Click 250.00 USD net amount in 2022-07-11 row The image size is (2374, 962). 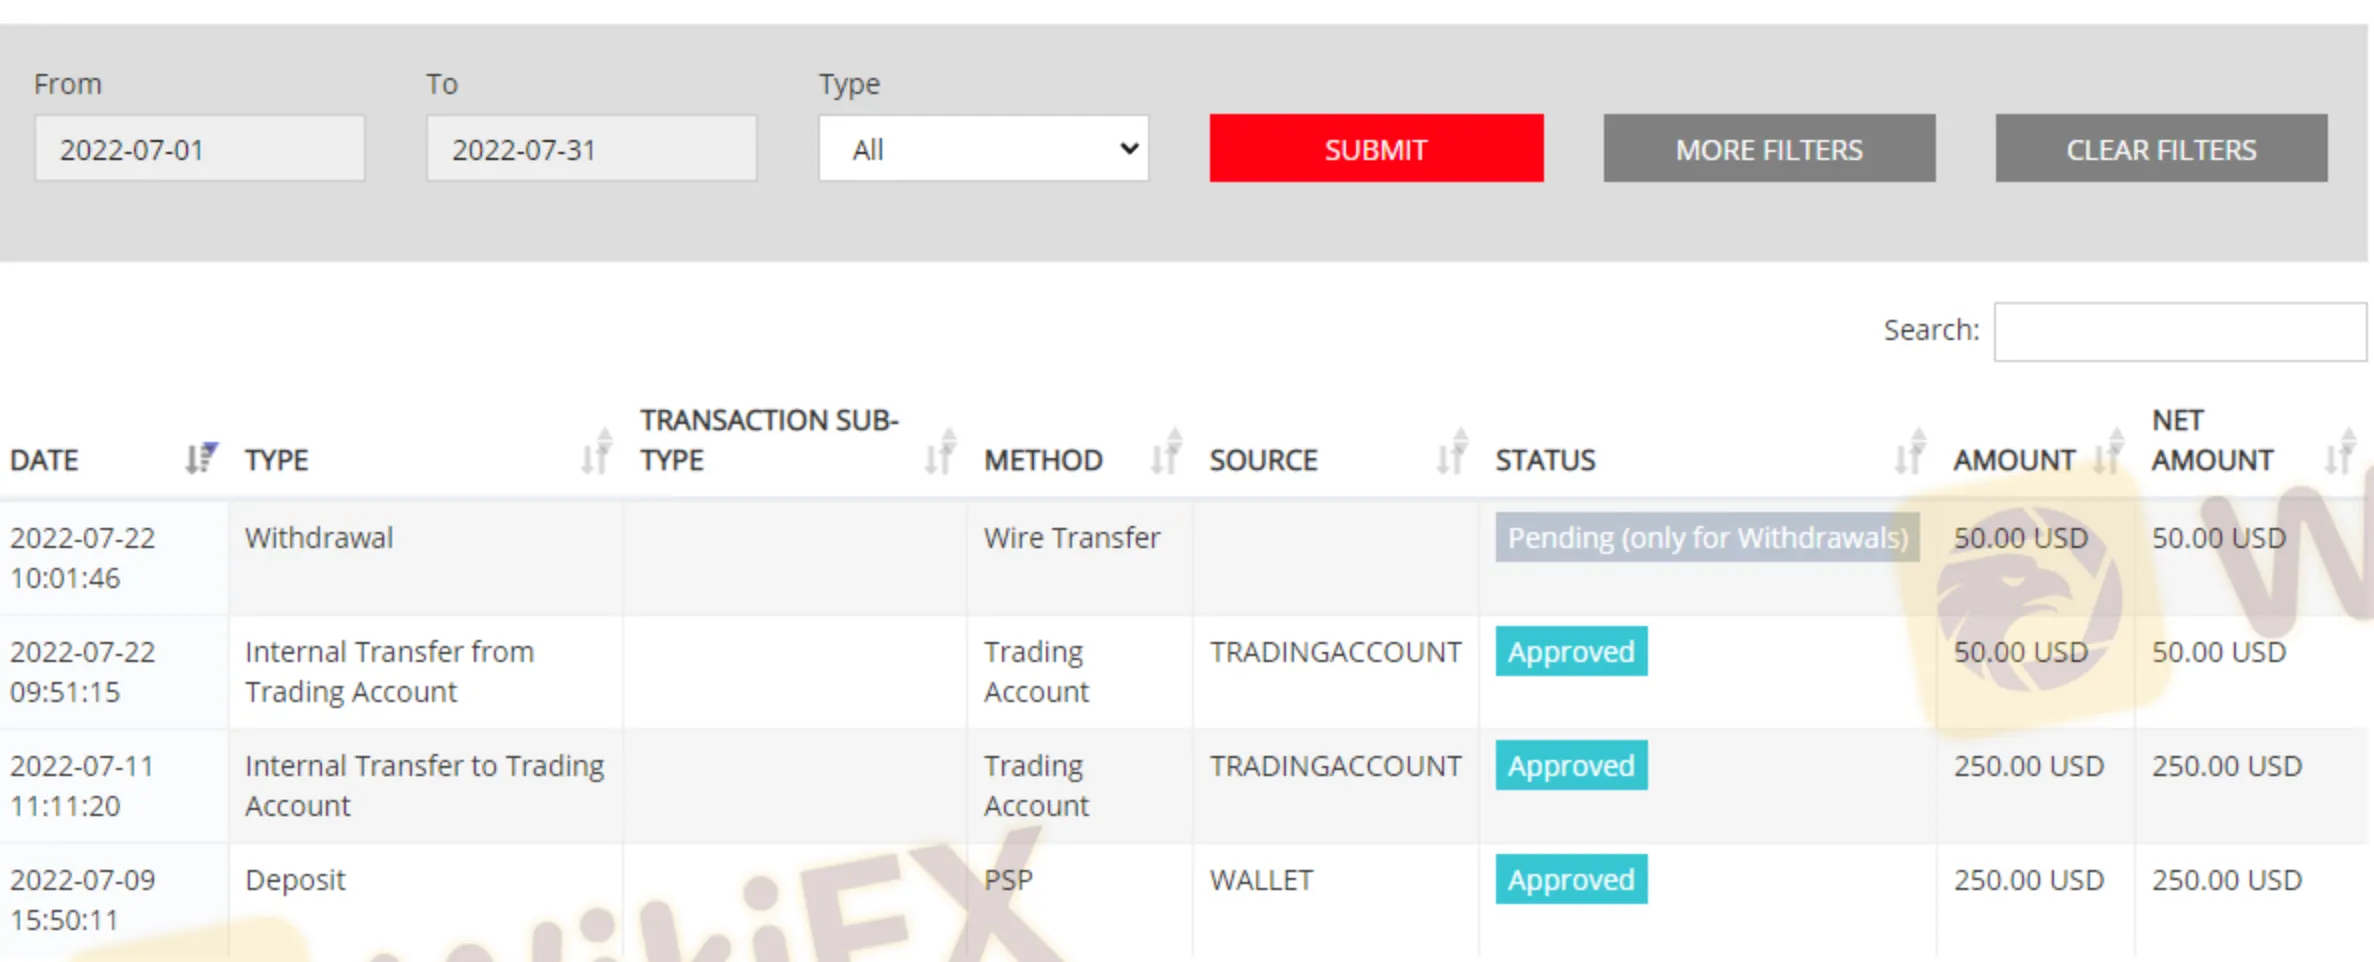tap(2227, 765)
